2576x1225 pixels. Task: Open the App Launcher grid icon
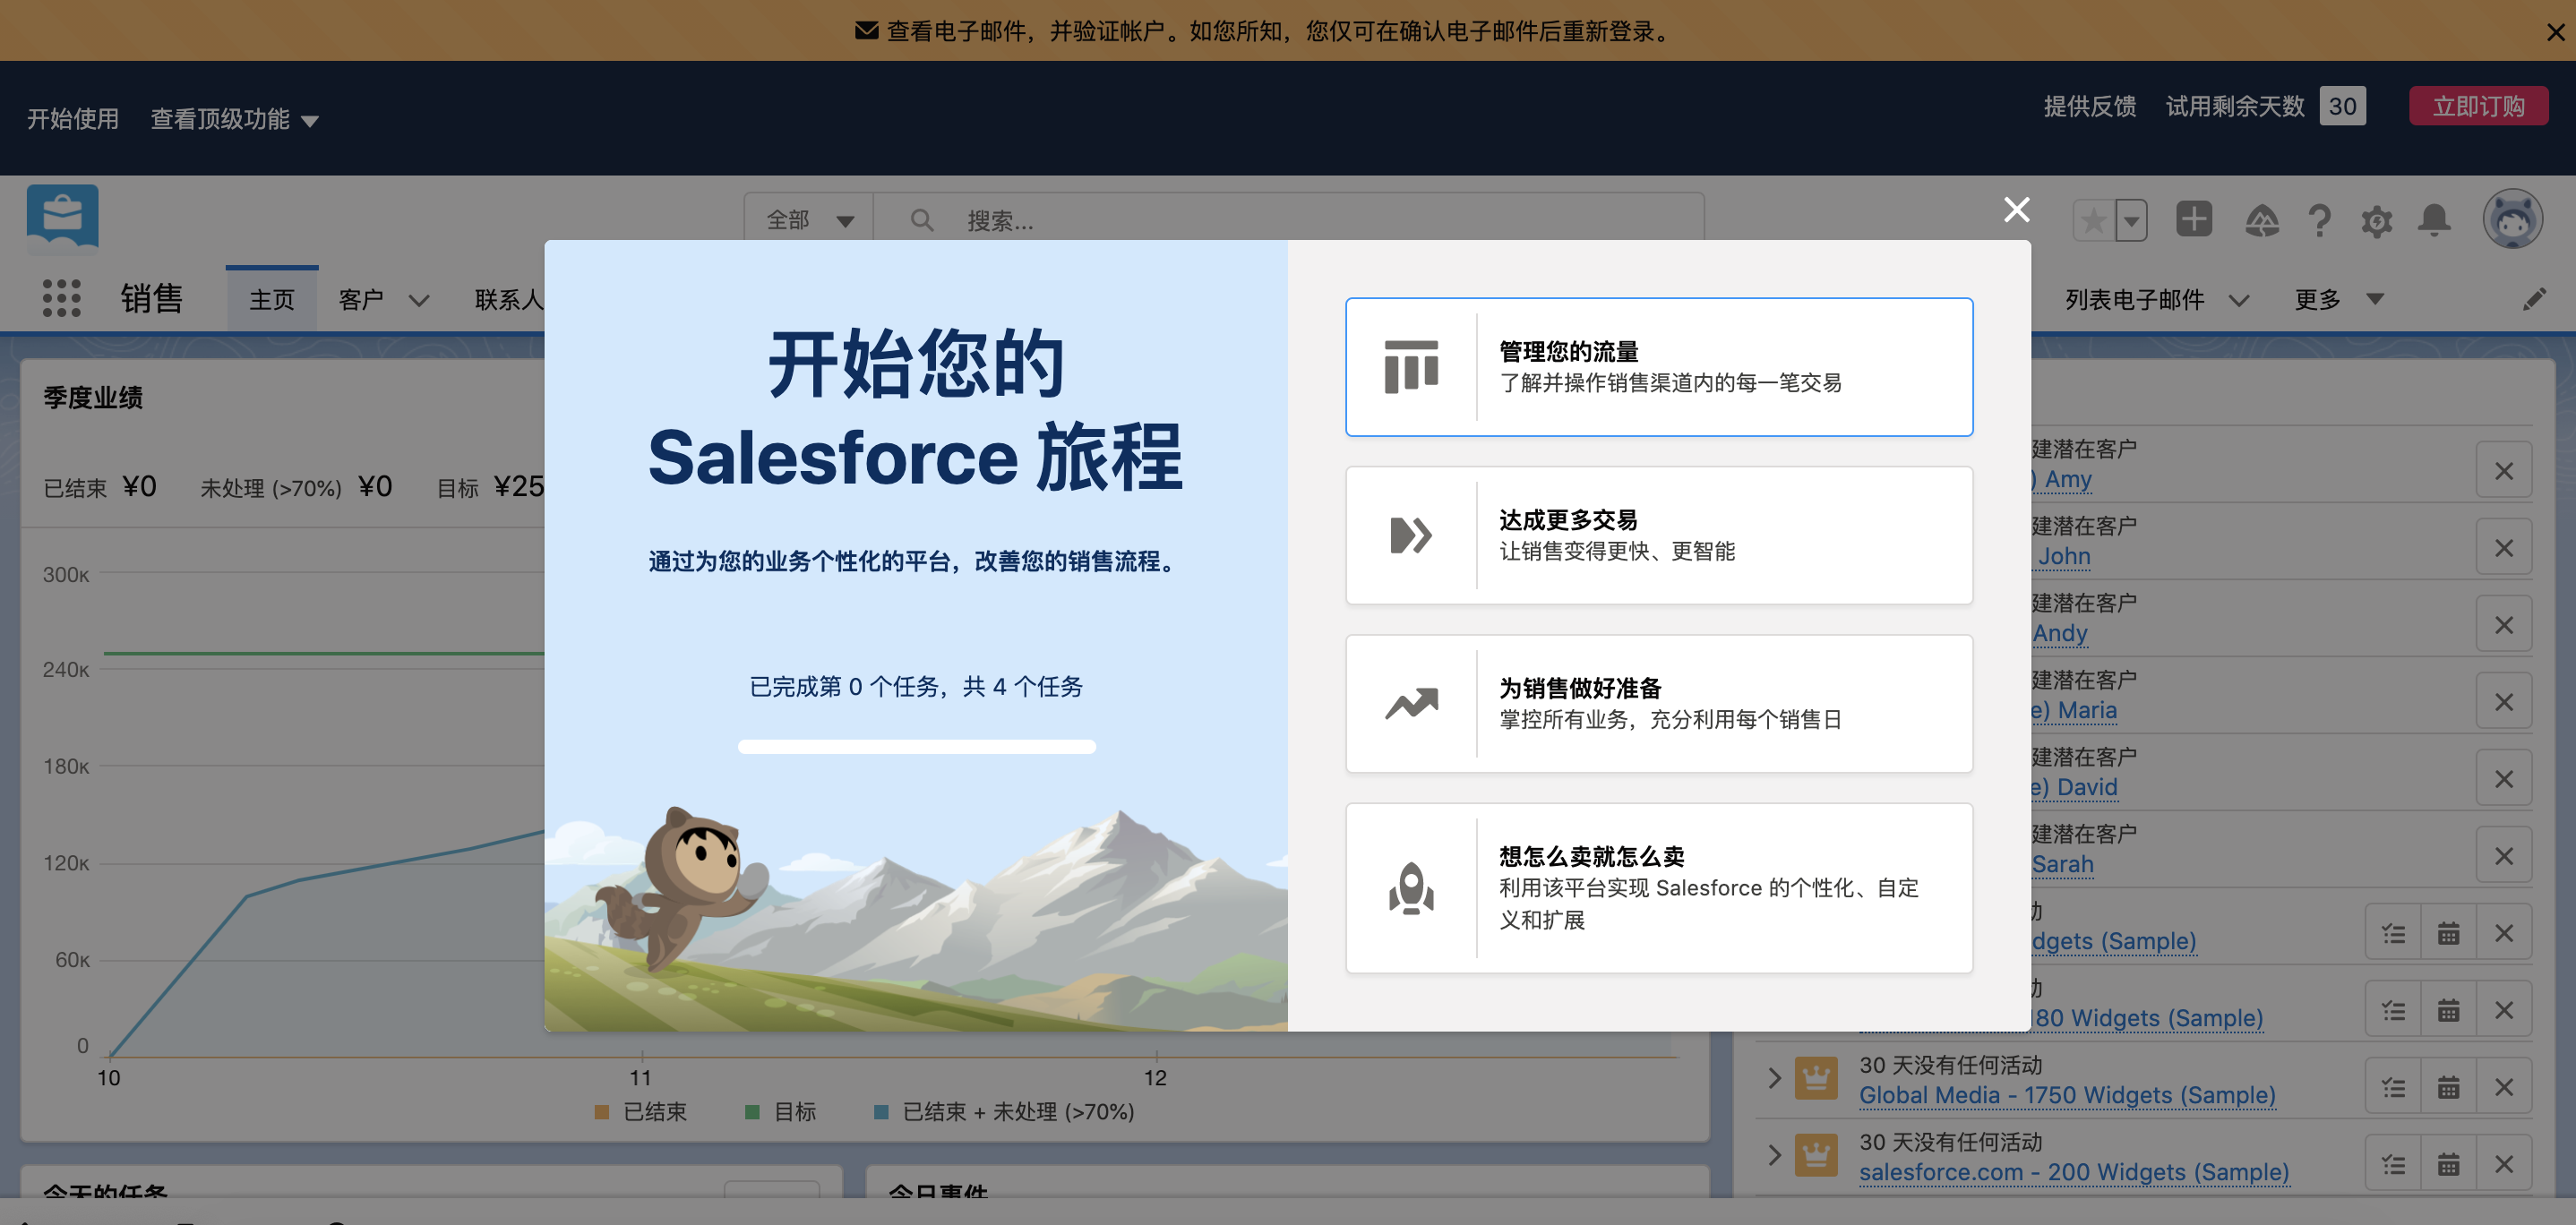pos(61,297)
